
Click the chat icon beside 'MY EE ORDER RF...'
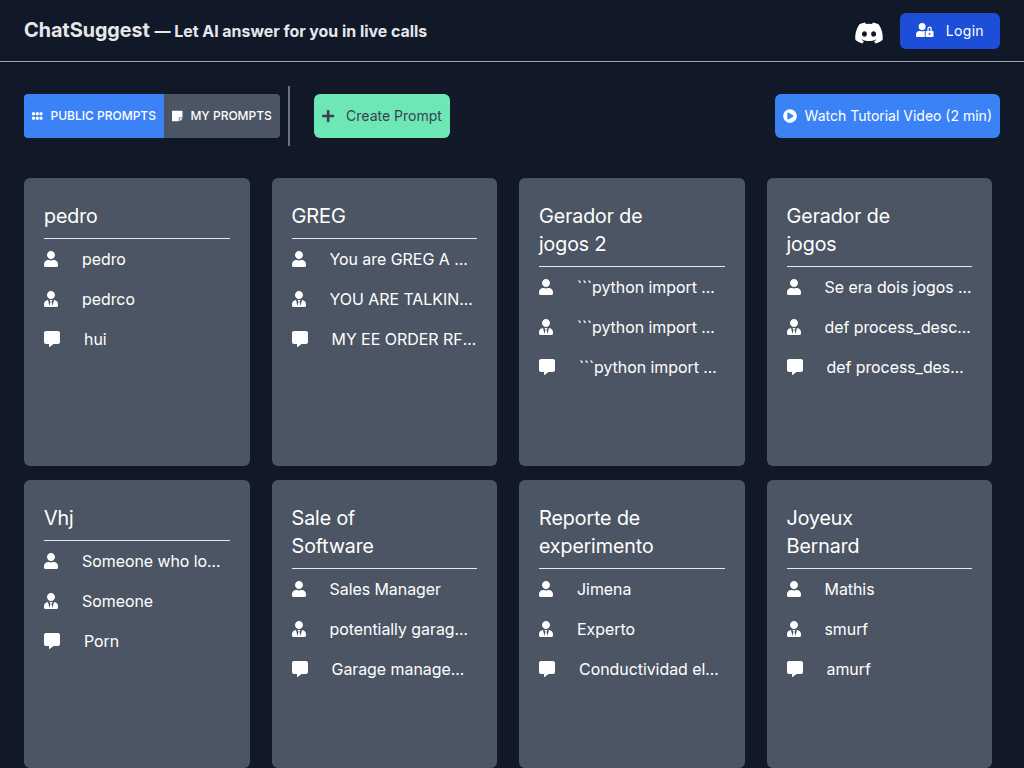coord(300,339)
